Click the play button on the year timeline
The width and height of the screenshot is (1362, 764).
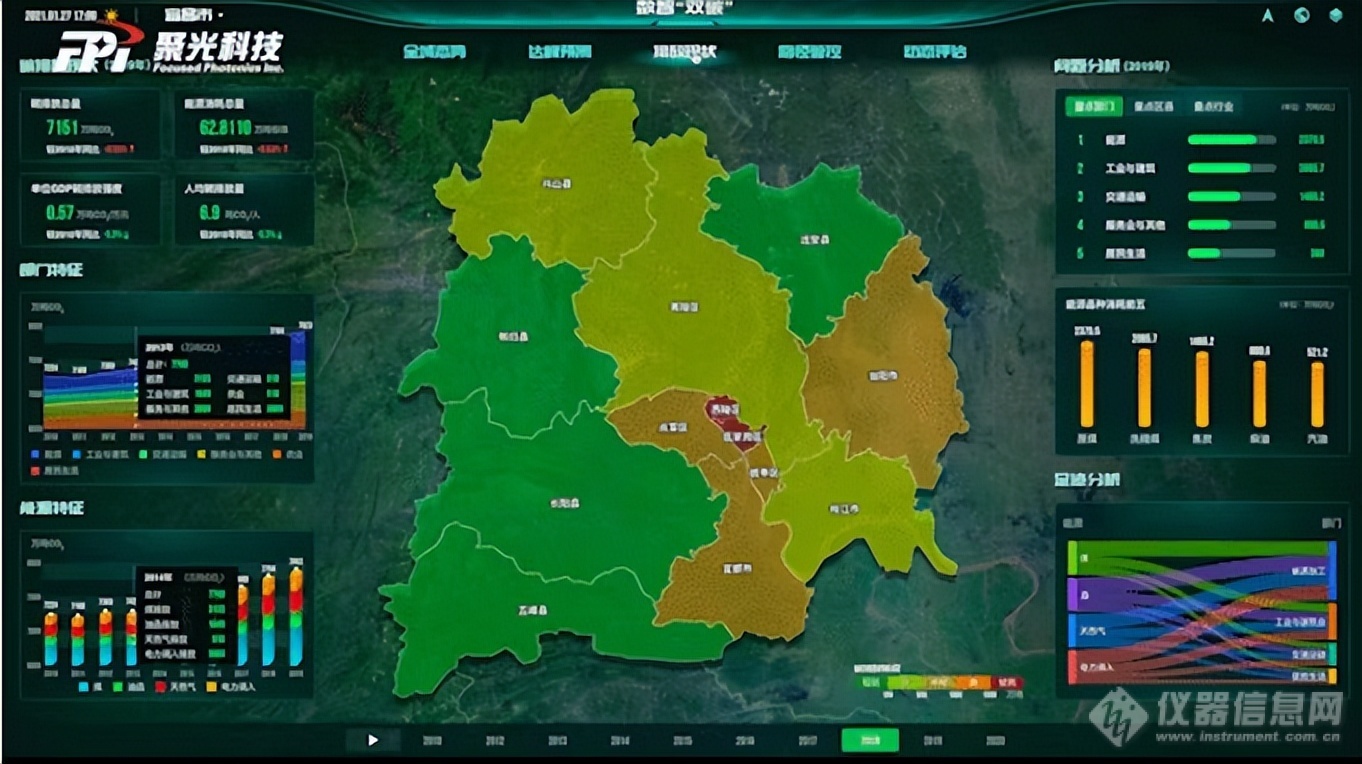pos(373,740)
